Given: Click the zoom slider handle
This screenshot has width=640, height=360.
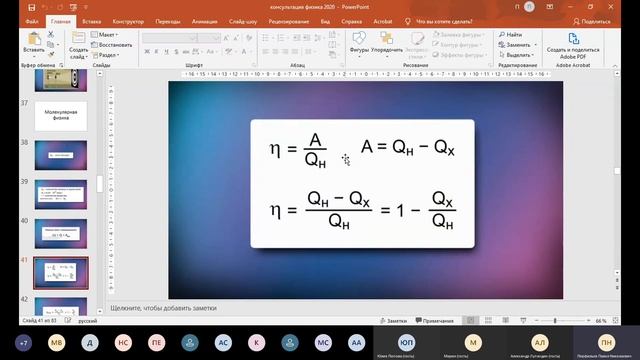Looking at the screenshot, I should (x=555, y=321).
